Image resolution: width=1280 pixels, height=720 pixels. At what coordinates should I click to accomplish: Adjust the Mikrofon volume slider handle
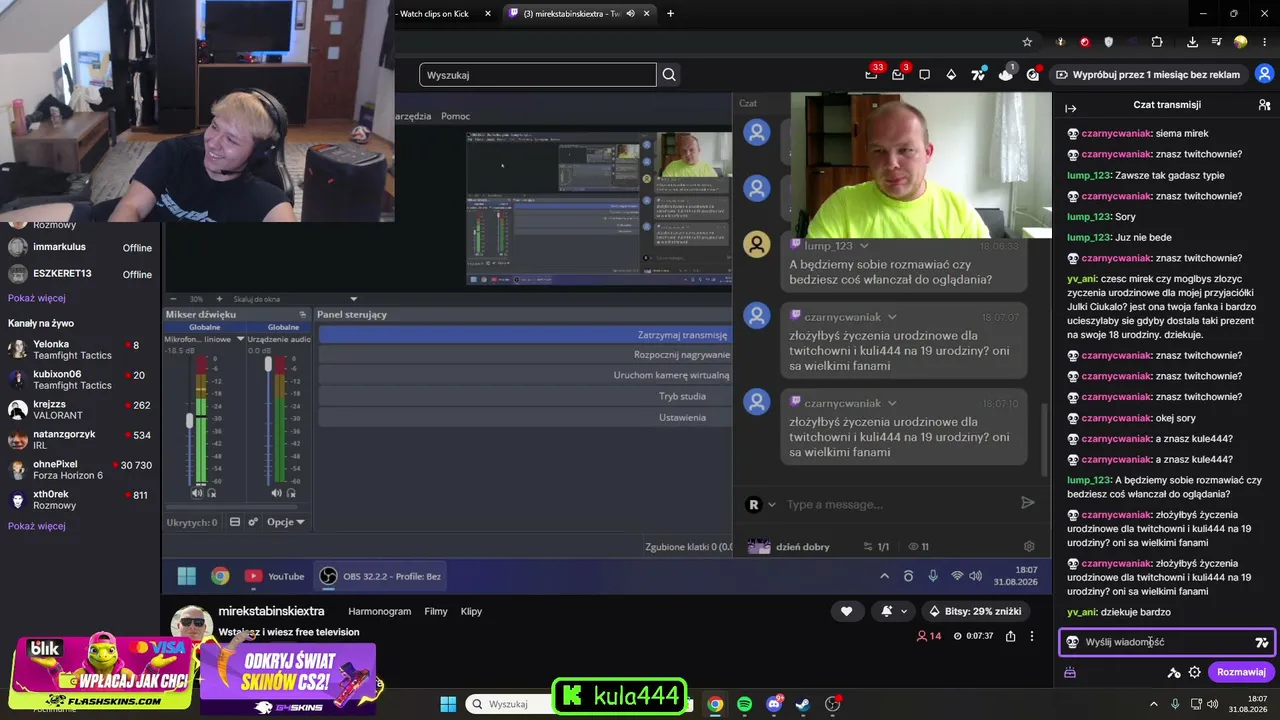[190, 421]
